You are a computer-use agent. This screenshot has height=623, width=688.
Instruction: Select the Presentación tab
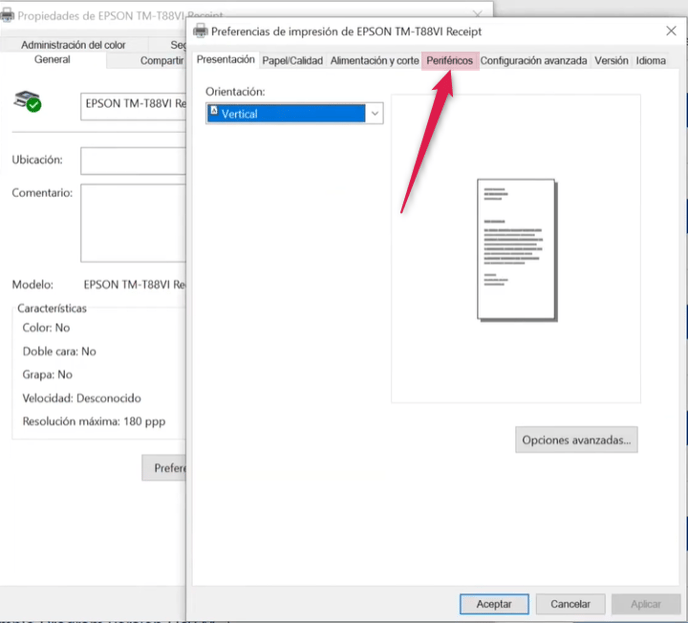226,60
